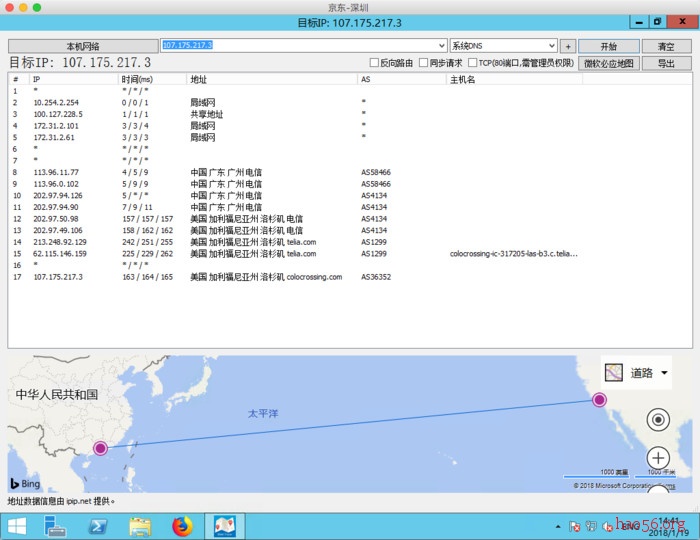The image size is (700, 540).
Task: Select hop 202.97.49.106
Action: tap(350, 230)
